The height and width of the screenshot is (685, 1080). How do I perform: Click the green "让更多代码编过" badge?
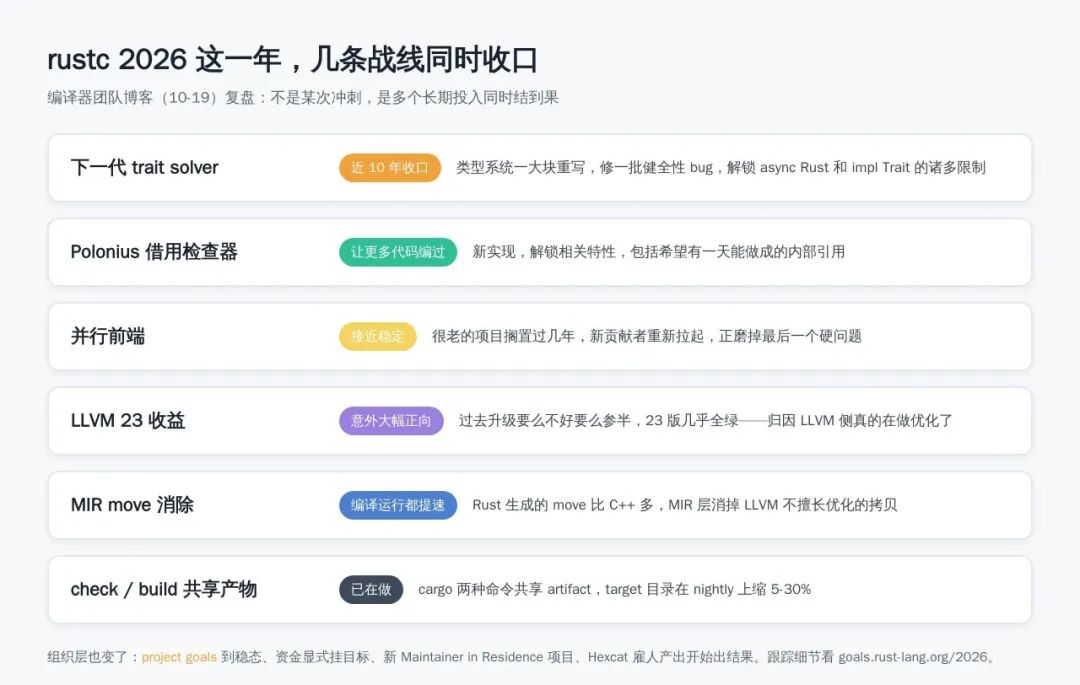click(x=398, y=252)
